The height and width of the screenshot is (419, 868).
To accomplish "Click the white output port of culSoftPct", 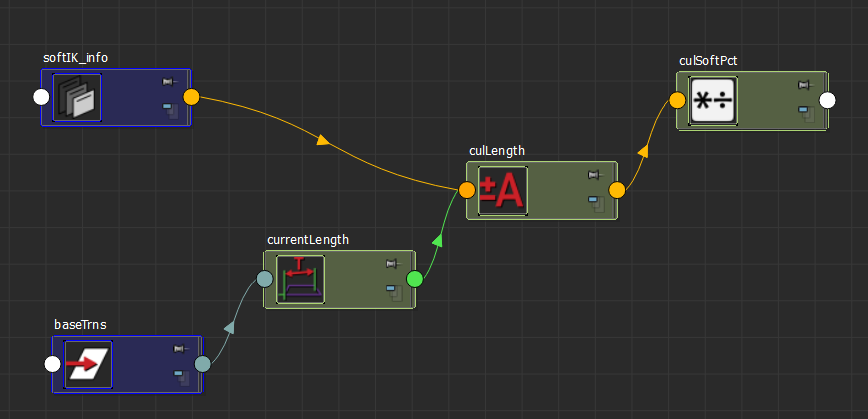I will [x=827, y=100].
